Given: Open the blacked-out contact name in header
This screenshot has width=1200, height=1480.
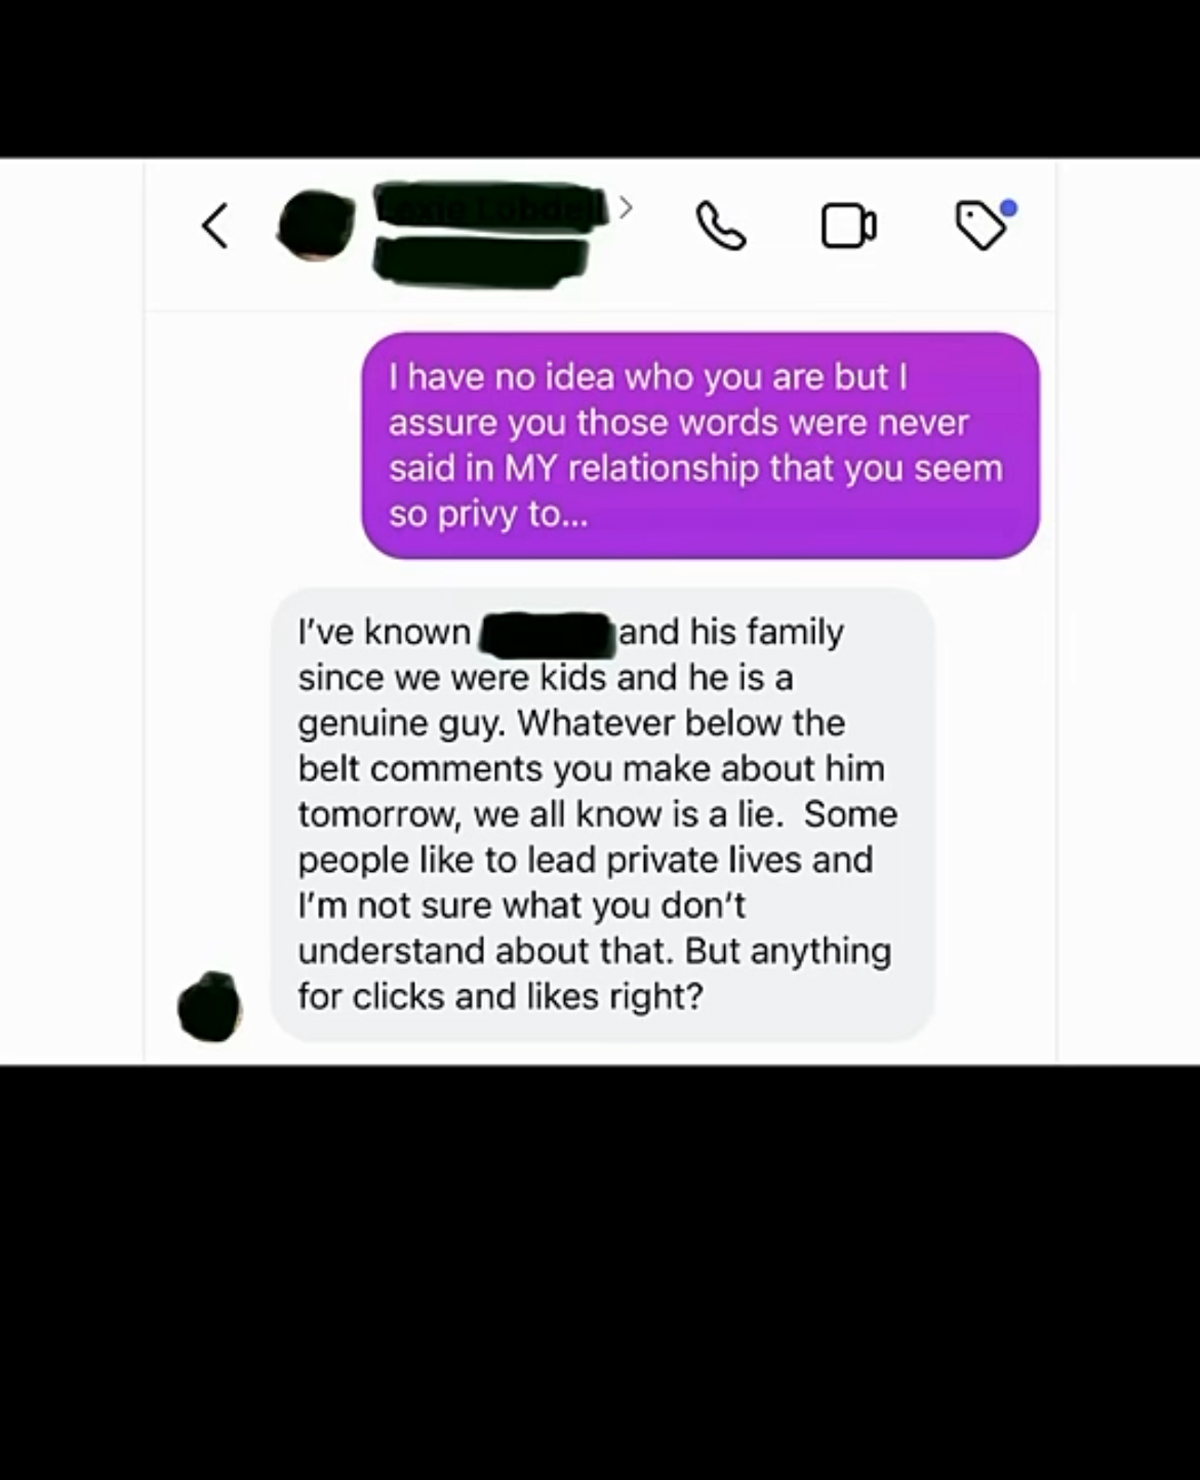Looking at the screenshot, I should point(491,208).
